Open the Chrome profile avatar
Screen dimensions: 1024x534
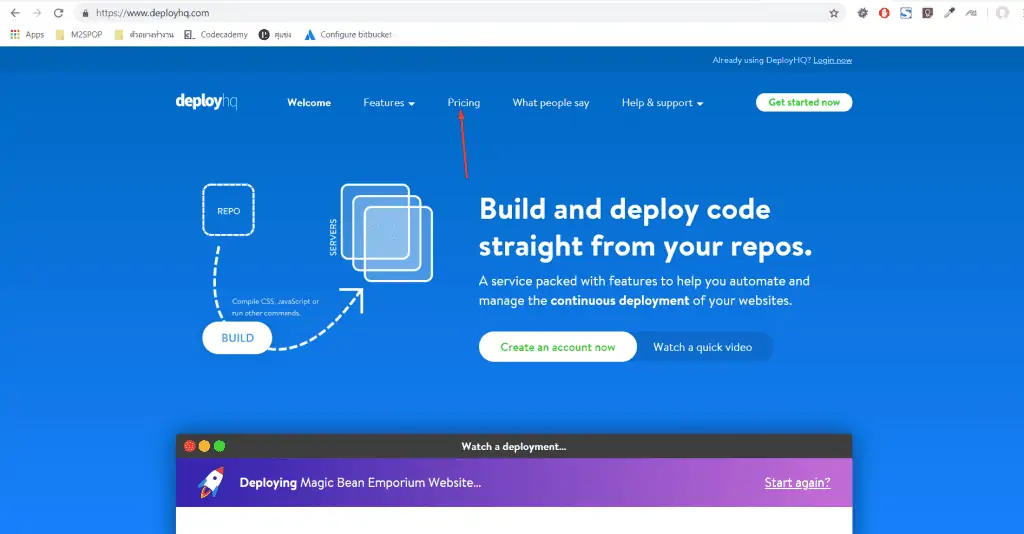(1002, 13)
